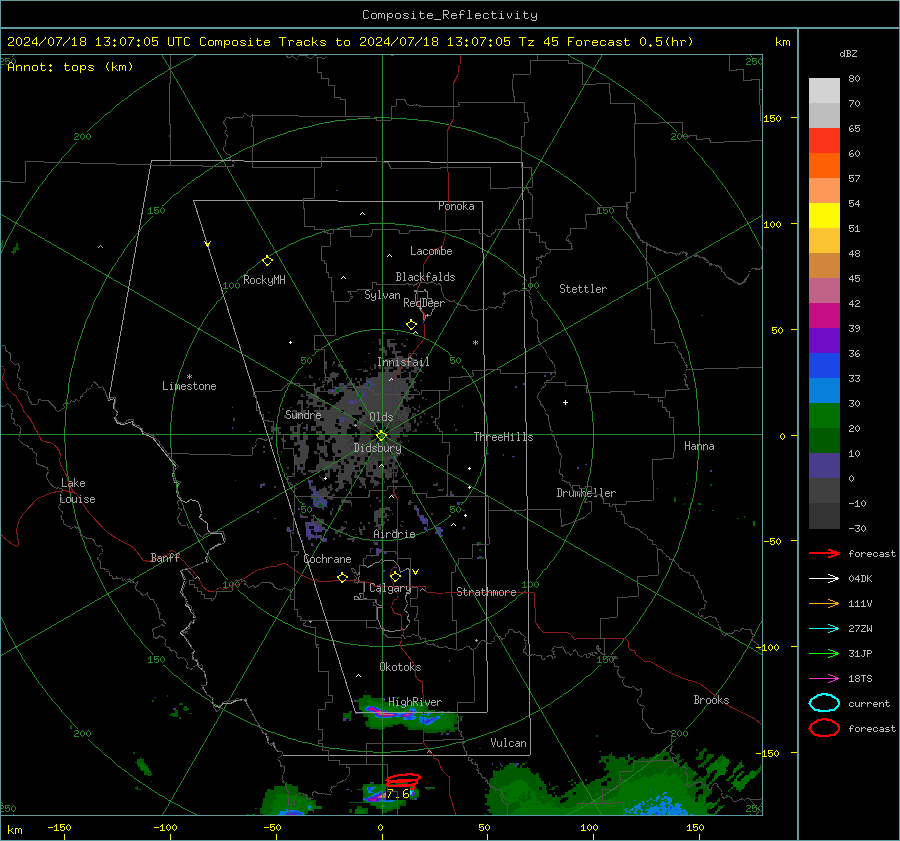The image size is (900, 841).
Task: Click the Forecast 0.5(hr) header text
Action: [x=630, y=42]
